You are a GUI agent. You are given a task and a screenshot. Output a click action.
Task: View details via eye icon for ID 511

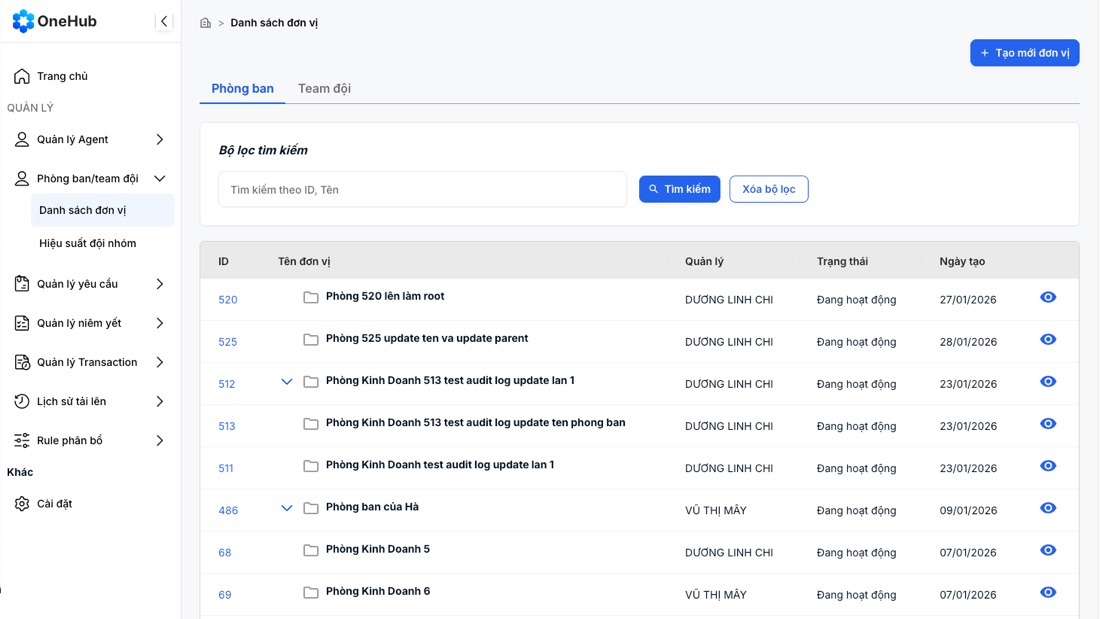(1048, 466)
